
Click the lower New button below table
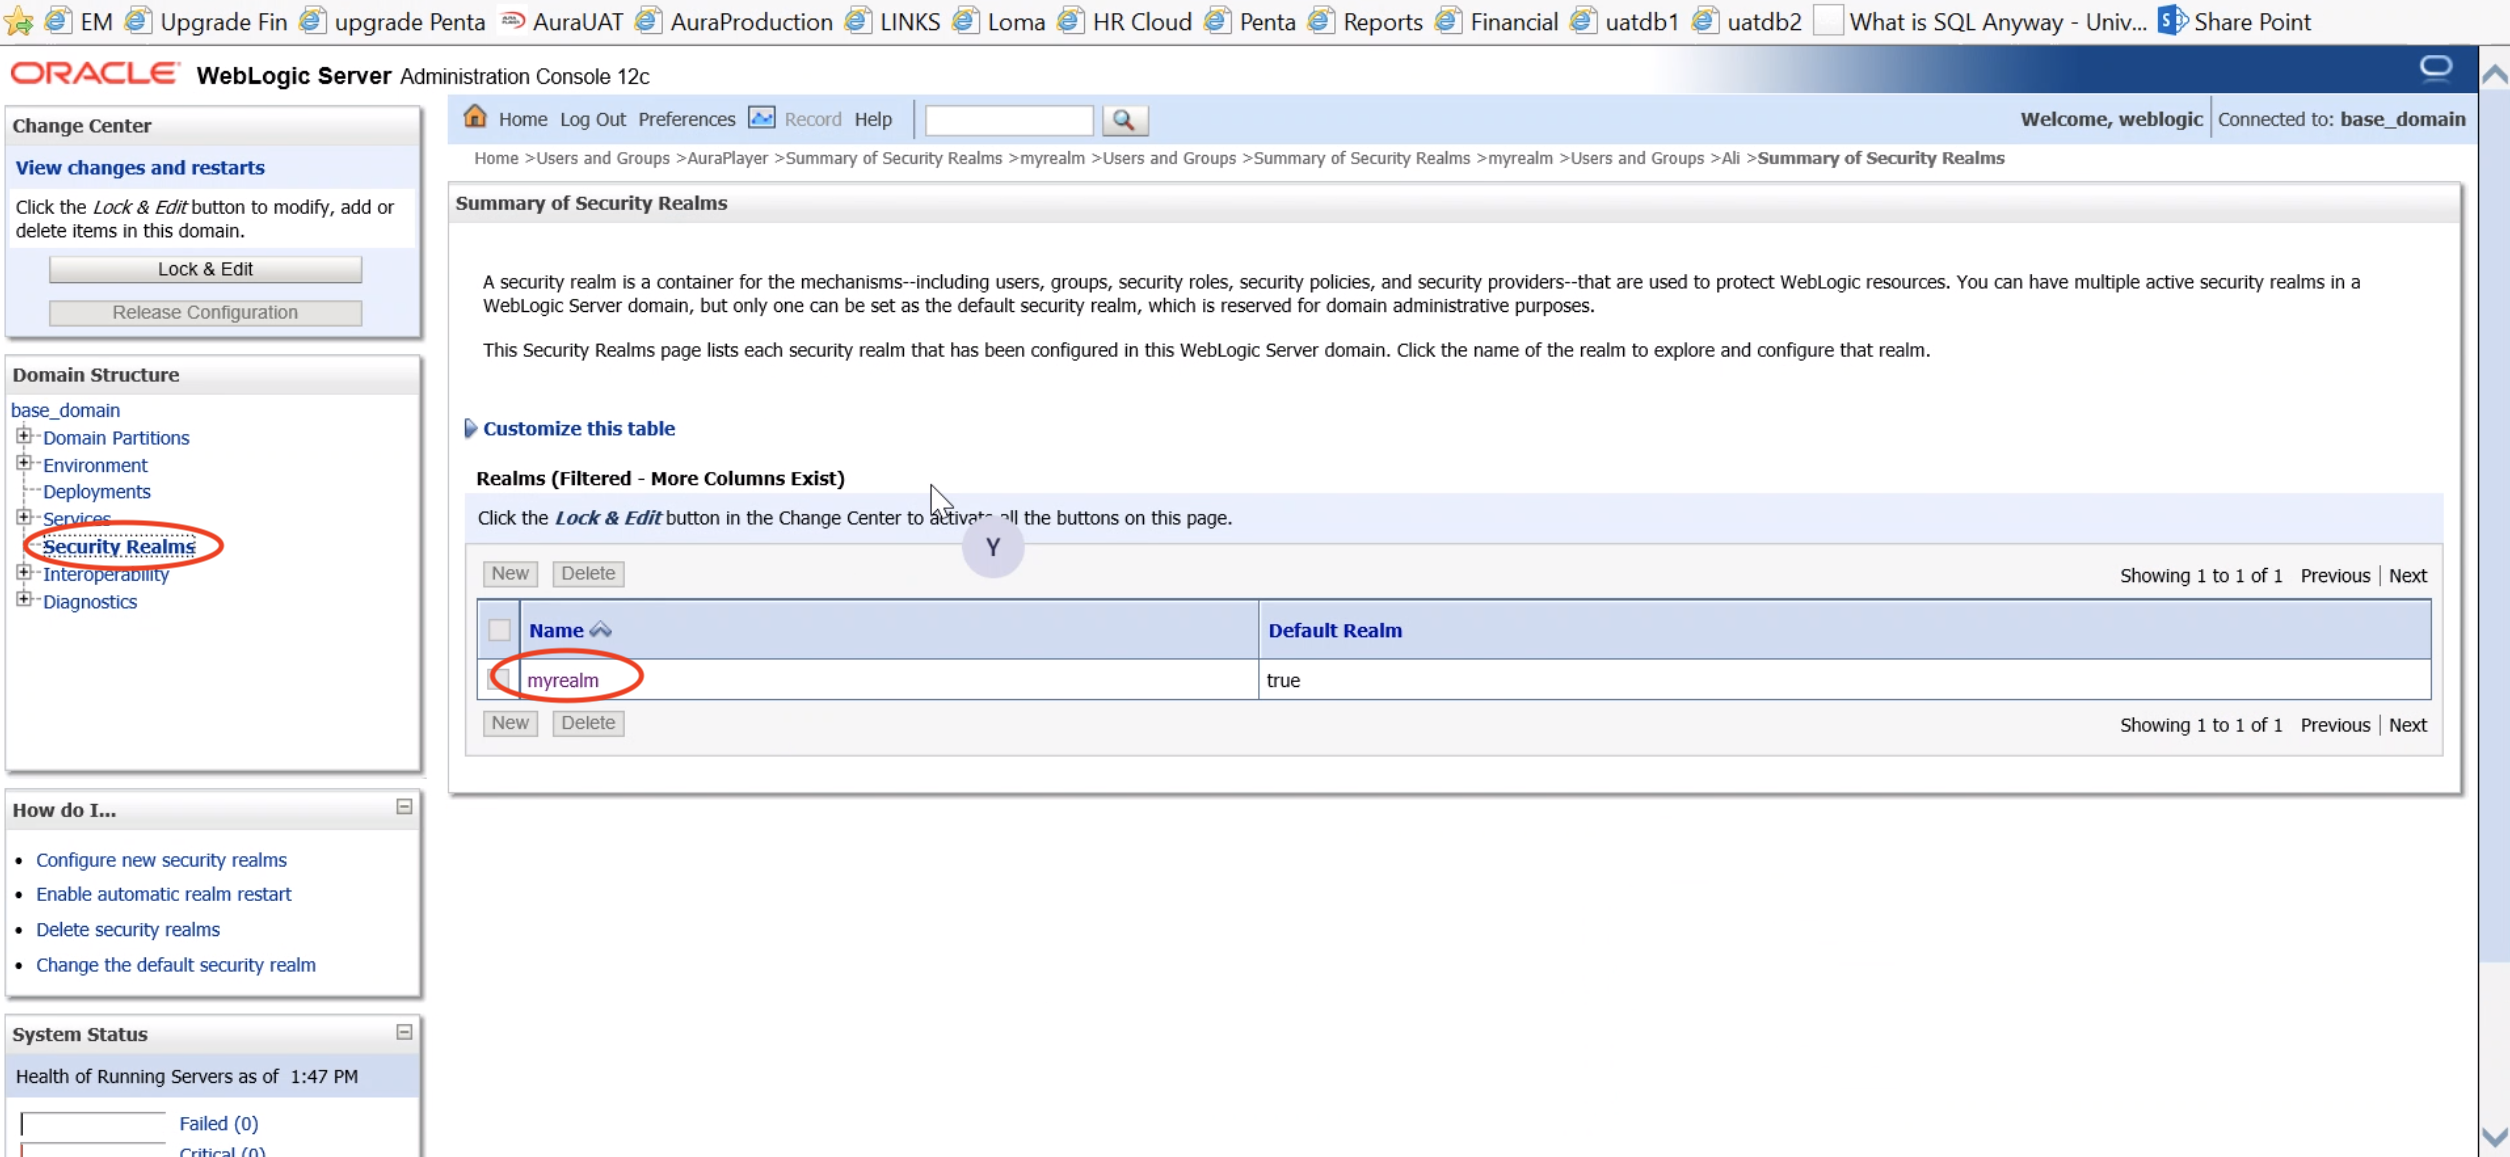510,723
